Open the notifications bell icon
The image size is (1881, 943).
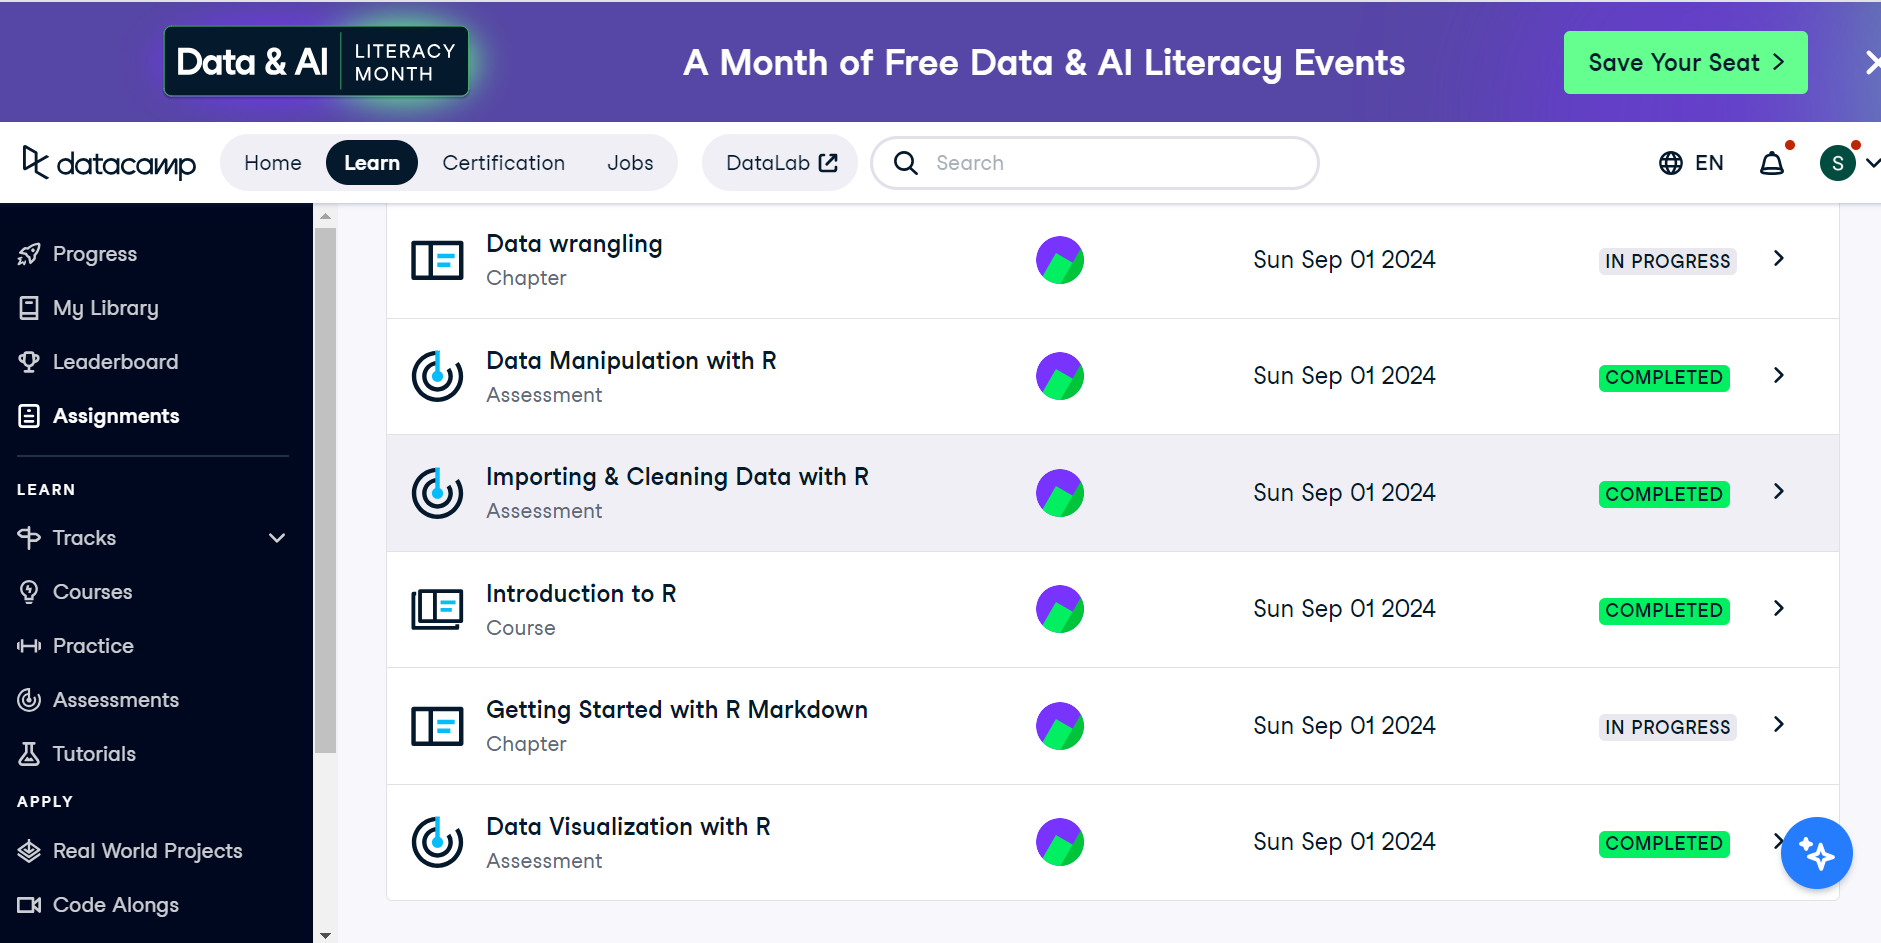1772,163
